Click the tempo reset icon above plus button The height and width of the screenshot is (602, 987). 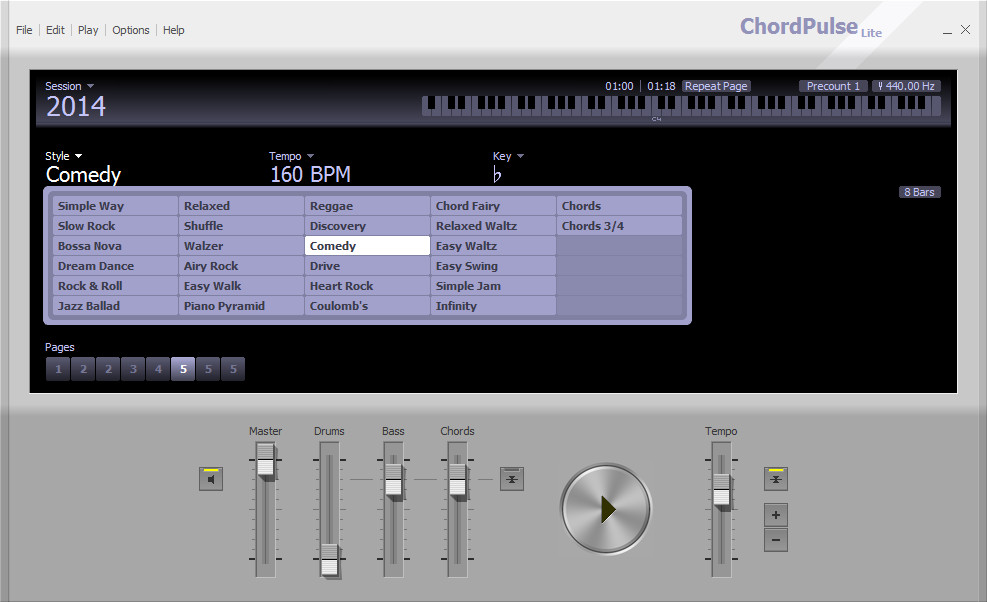(x=776, y=479)
